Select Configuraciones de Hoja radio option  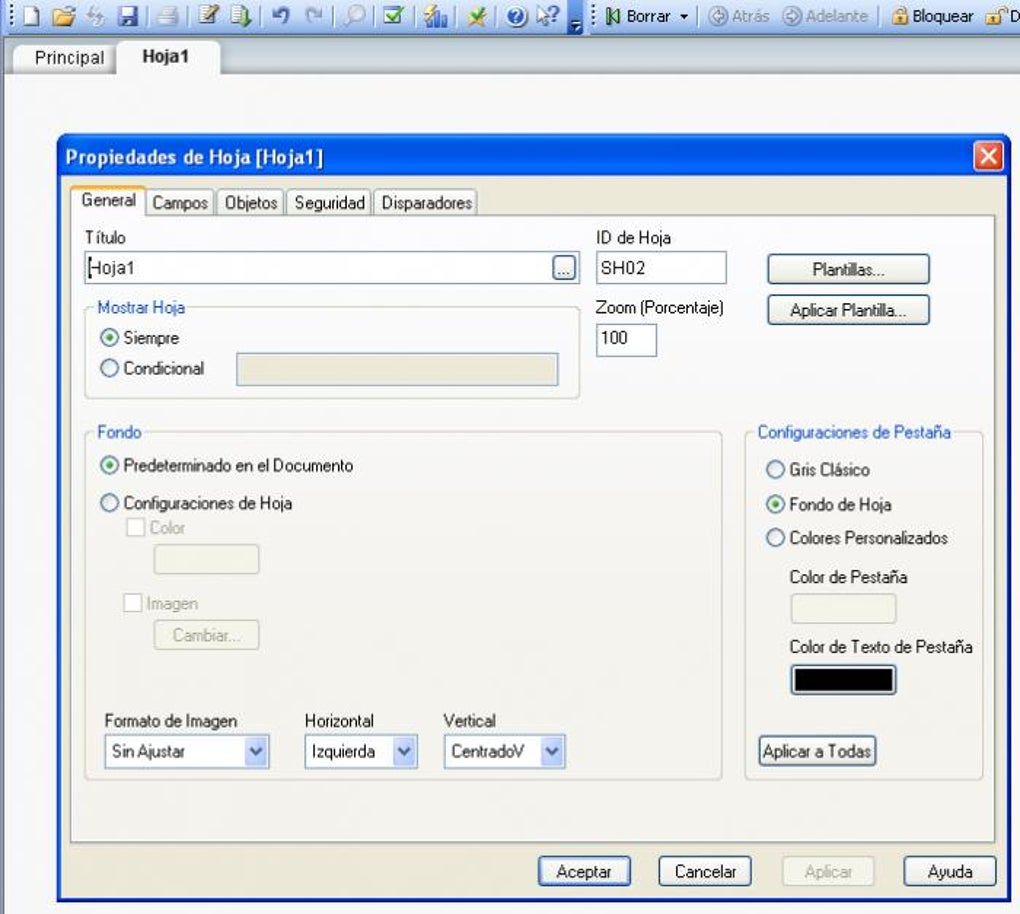click(110, 503)
